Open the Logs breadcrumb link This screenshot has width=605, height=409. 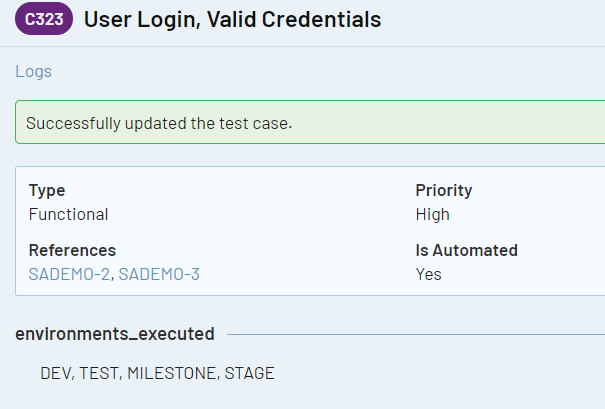[33, 71]
